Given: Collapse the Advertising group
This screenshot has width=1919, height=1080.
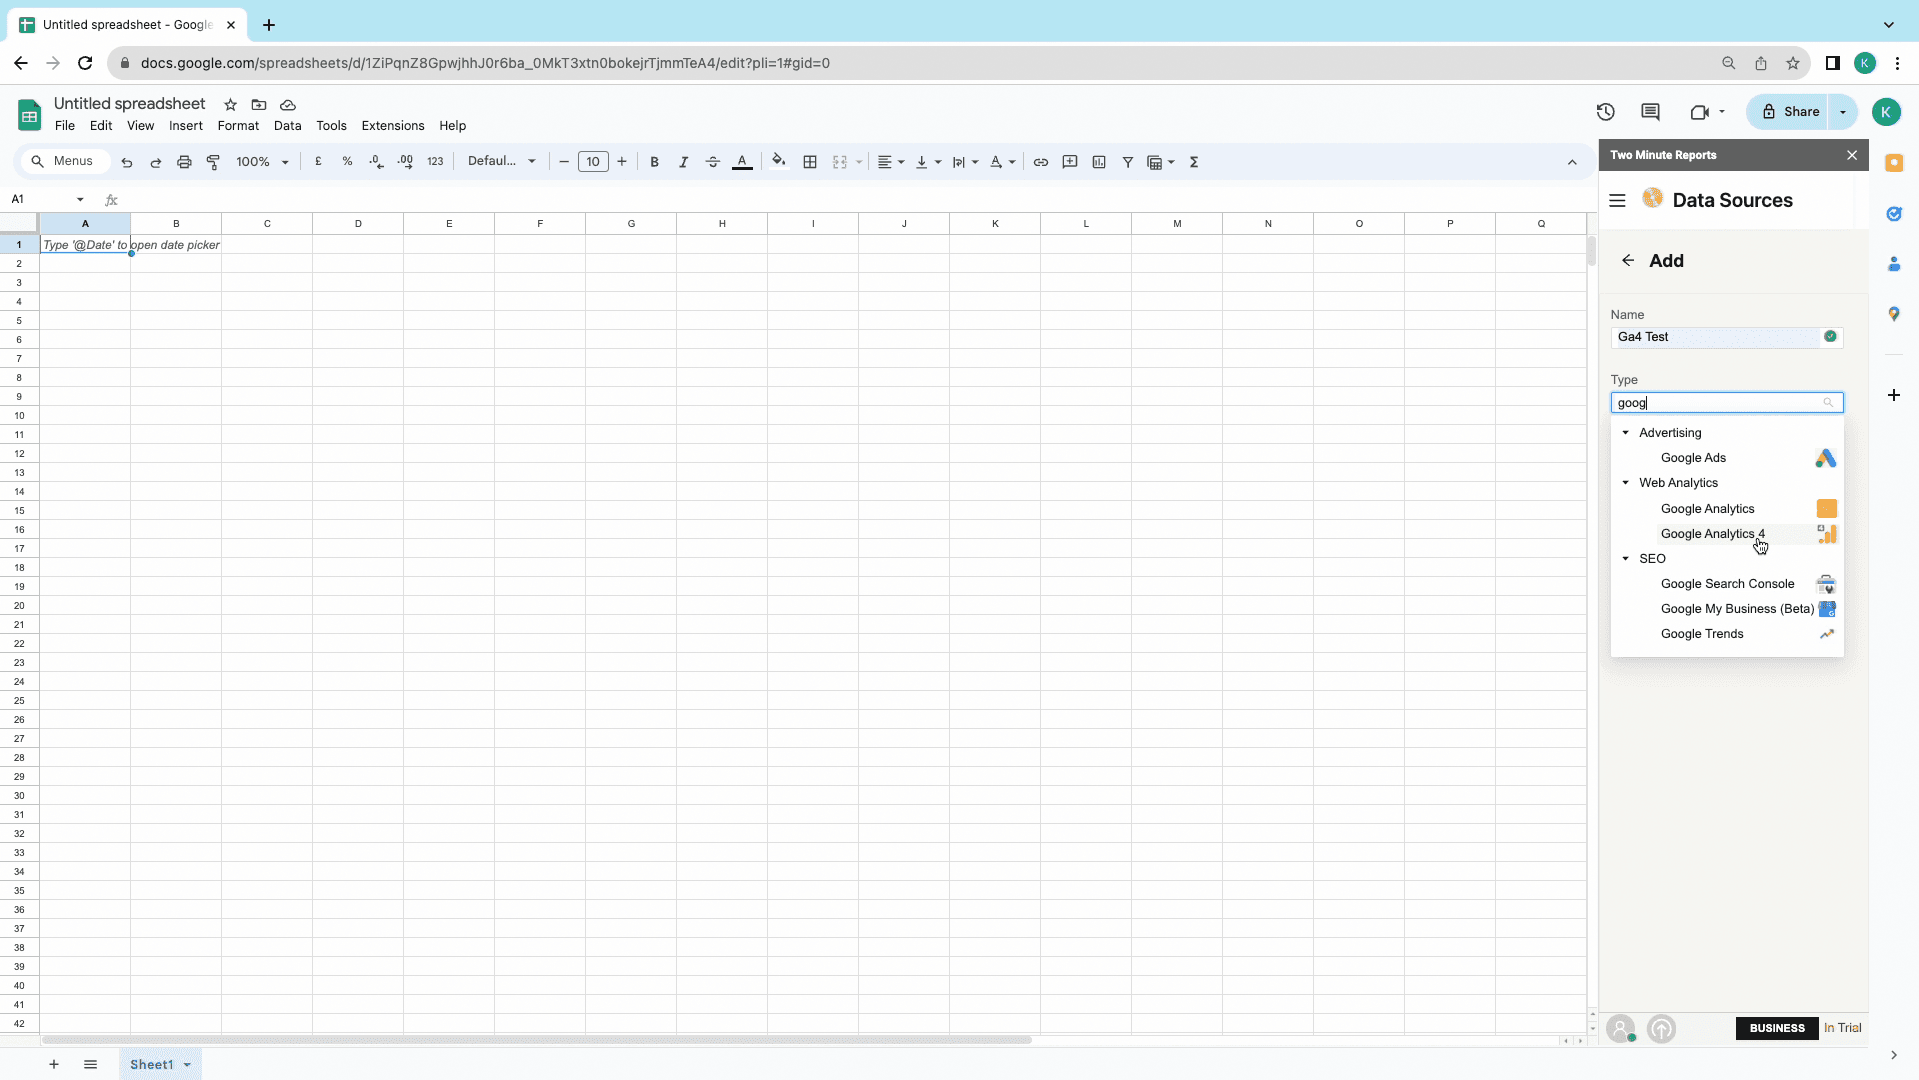Looking at the screenshot, I should tap(1626, 433).
